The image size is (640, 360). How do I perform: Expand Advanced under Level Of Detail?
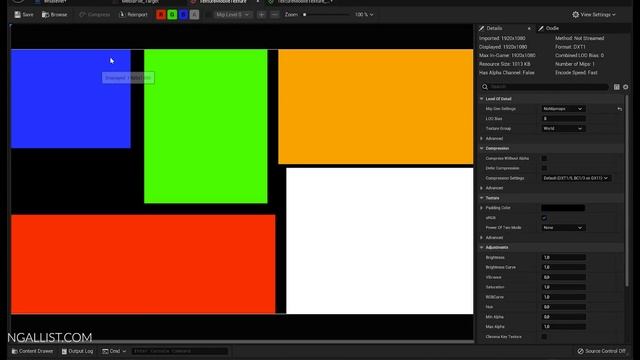point(482,138)
